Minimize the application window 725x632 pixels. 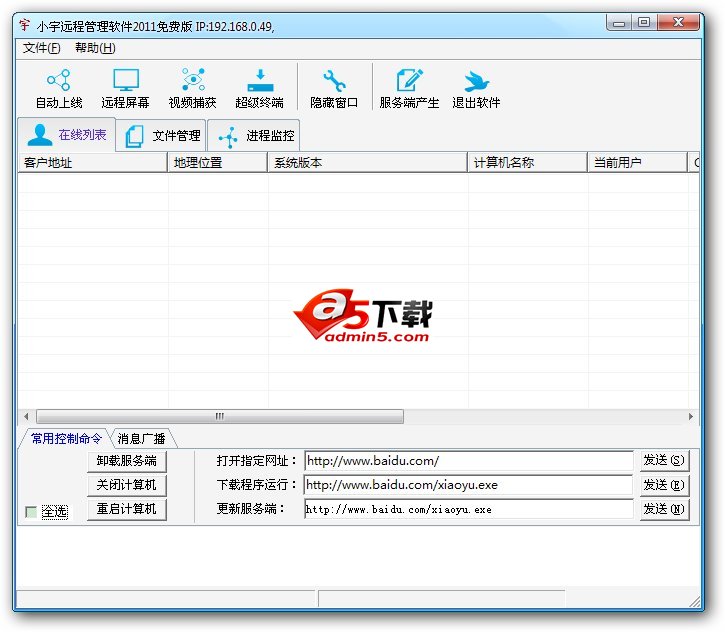point(619,23)
